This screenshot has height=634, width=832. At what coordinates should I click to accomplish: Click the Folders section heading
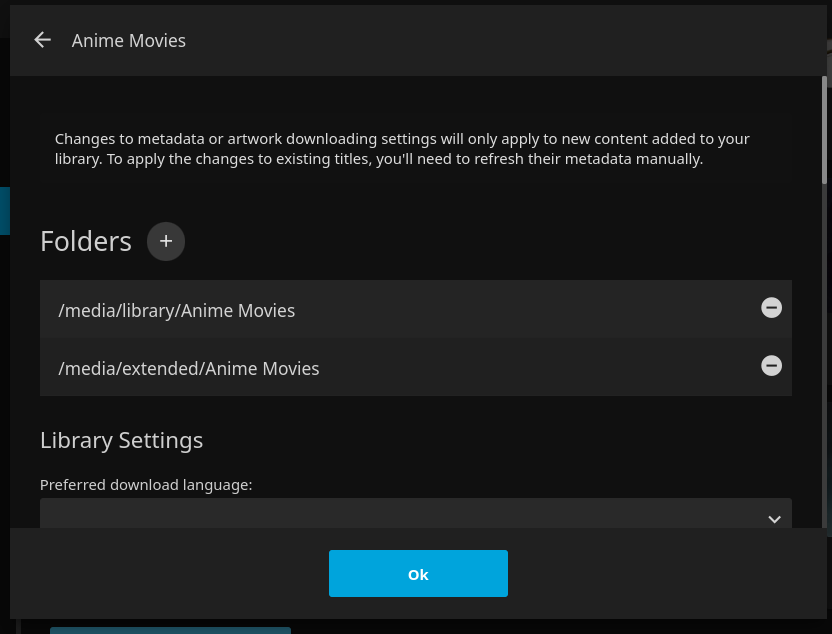pyautogui.click(x=86, y=241)
